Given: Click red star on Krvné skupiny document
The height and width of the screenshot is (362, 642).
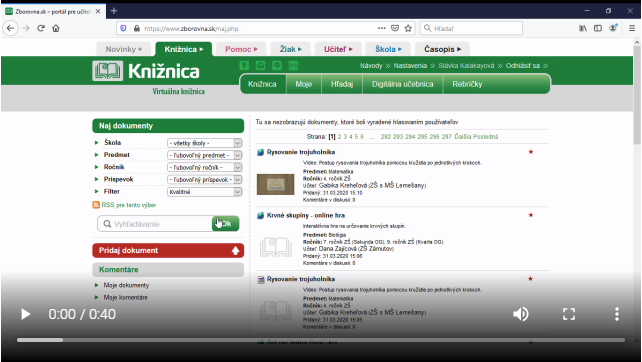Looking at the screenshot, I should coord(531,215).
